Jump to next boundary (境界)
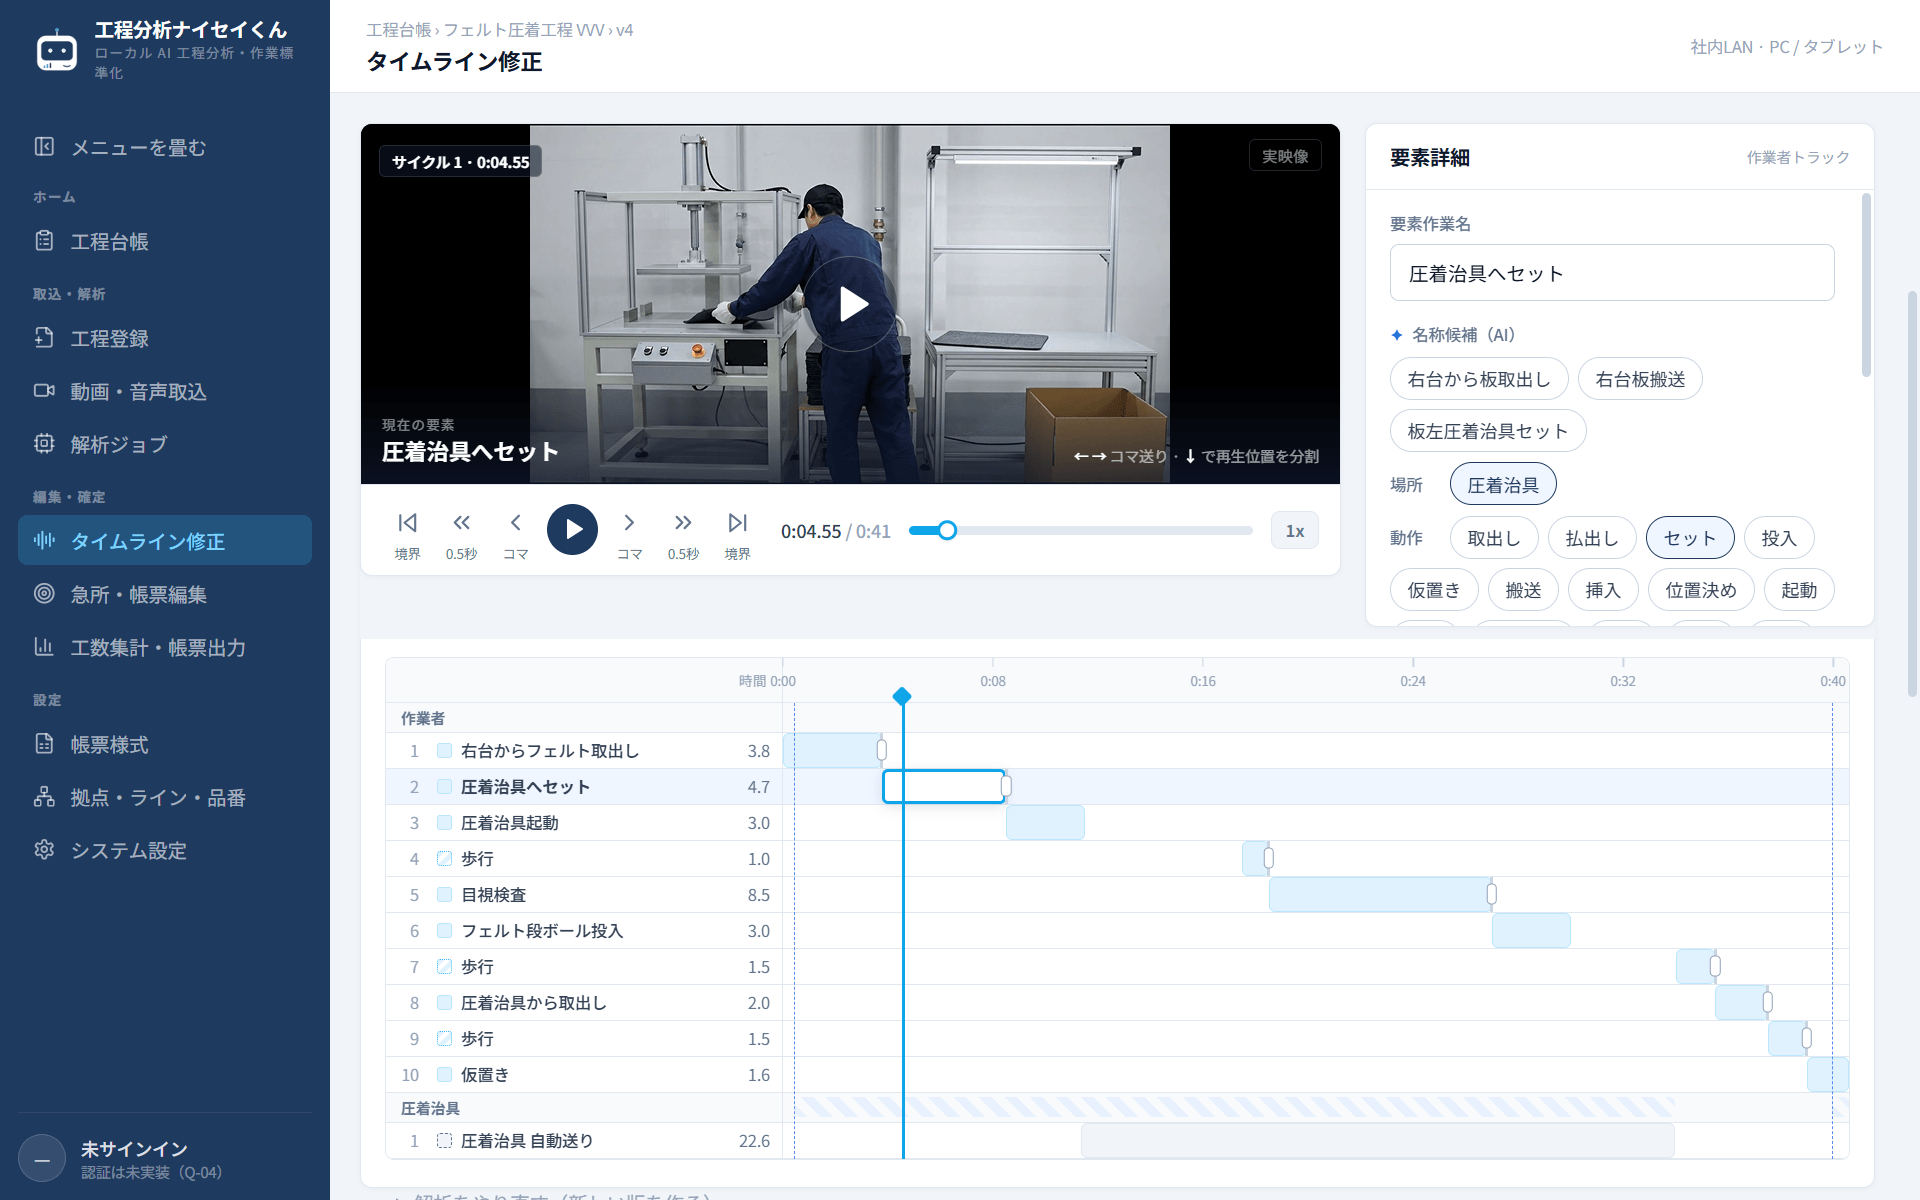The image size is (1920, 1200). tap(737, 534)
